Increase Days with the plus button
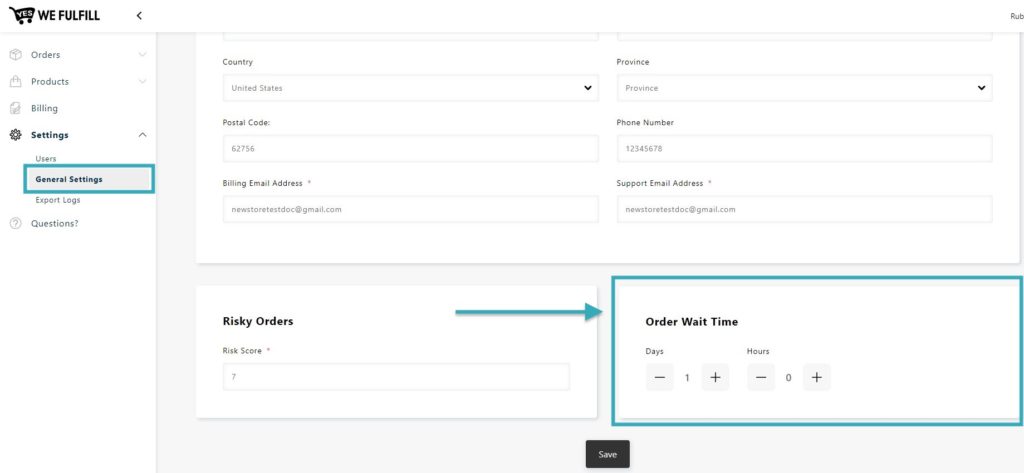 (x=715, y=378)
